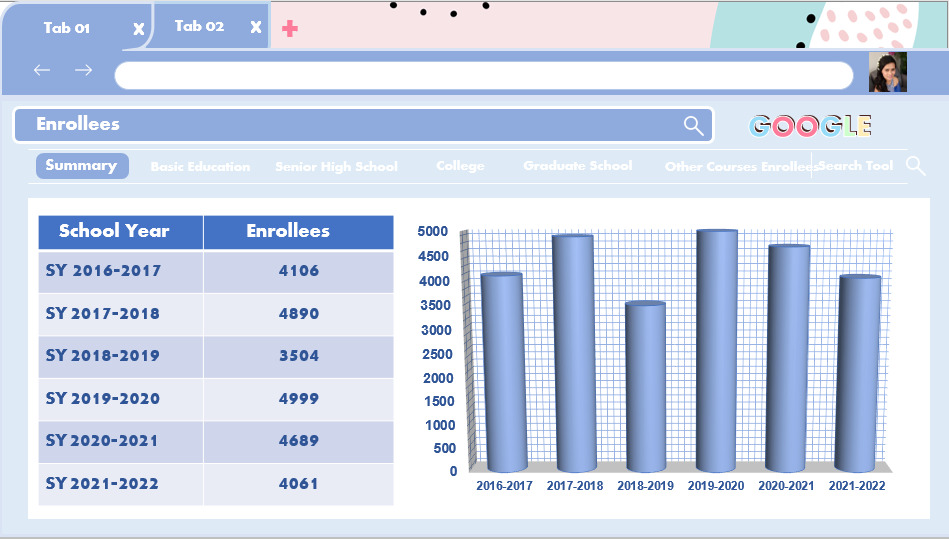The height and width of the screenshot is (539, 949).
Task: Go back with left arrow
Action: coord(42,70)
